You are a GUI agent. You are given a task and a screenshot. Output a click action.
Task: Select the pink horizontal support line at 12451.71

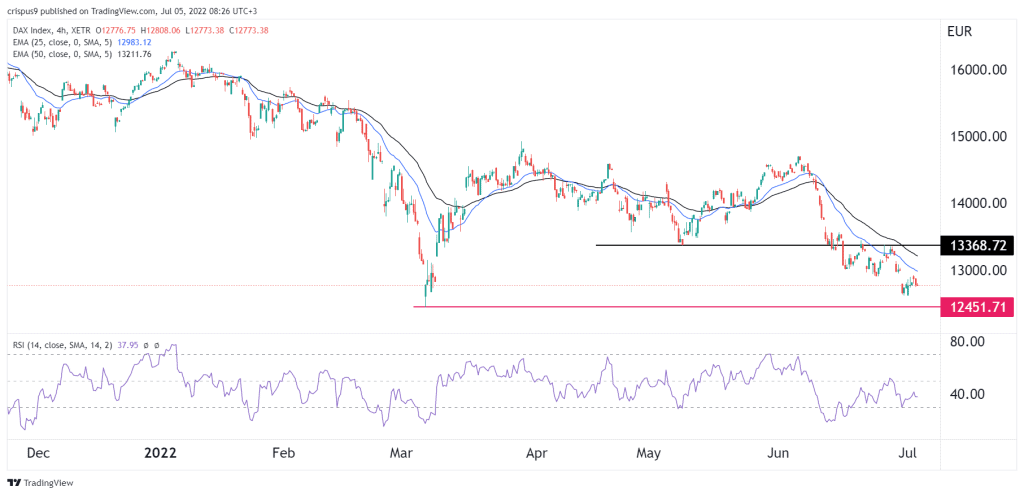click(677, 306)
